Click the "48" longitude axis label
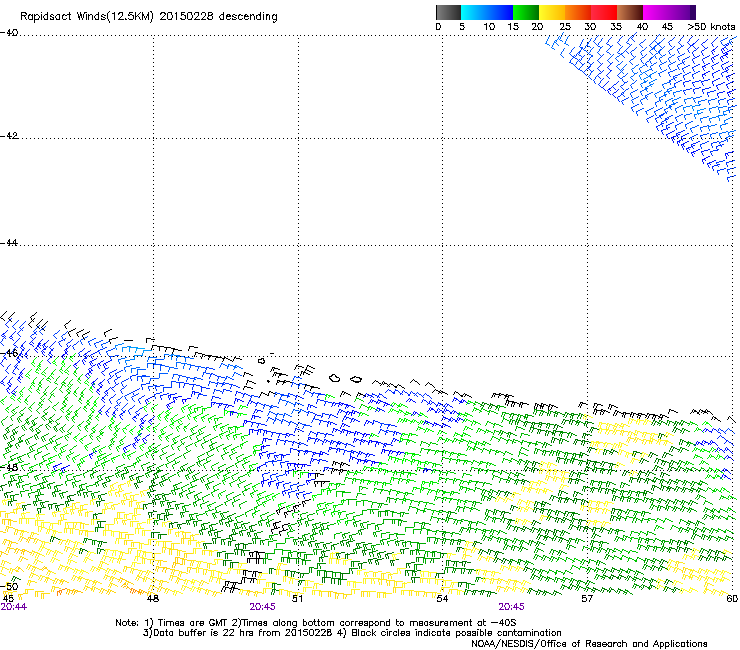This screenshot has height=650, width=740. (x=153, y=599)
